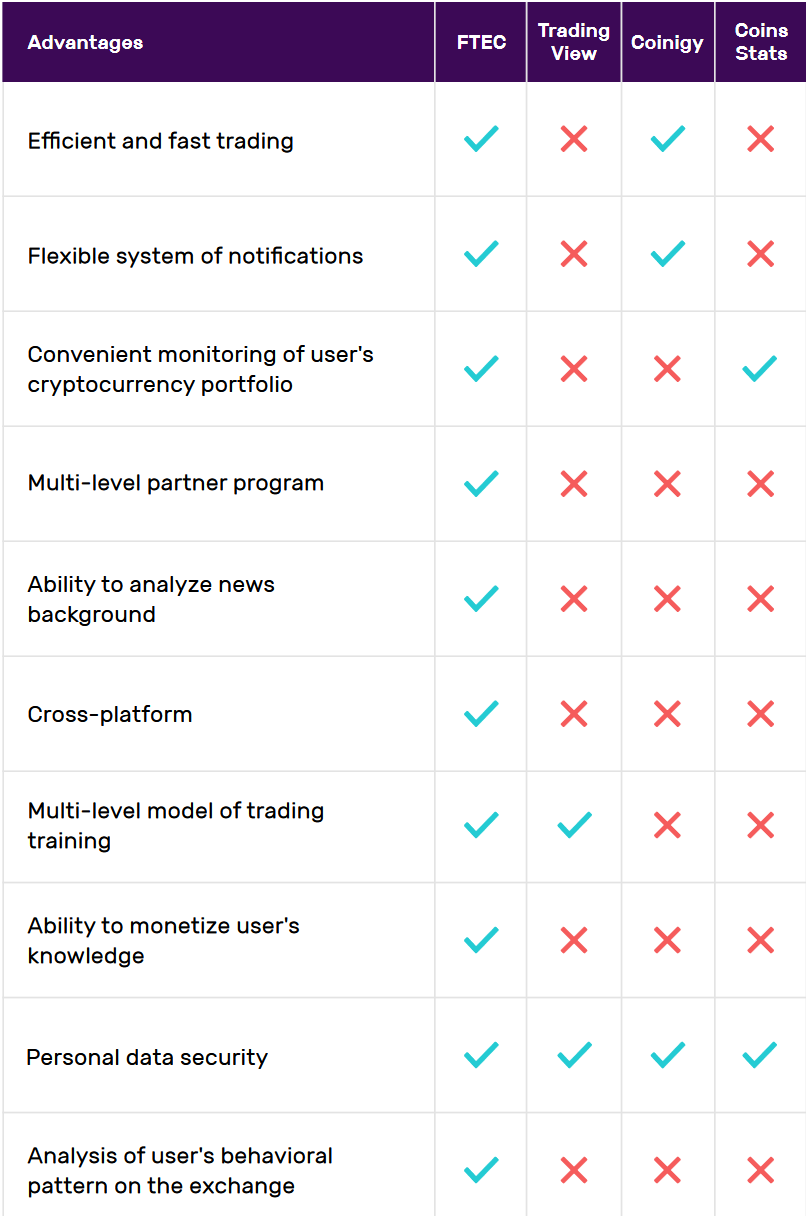Click FTEC checkmark for behavioral pattern analysis row
Image resolution: width=806 pixels, height=1230 pixels.
481,1170
